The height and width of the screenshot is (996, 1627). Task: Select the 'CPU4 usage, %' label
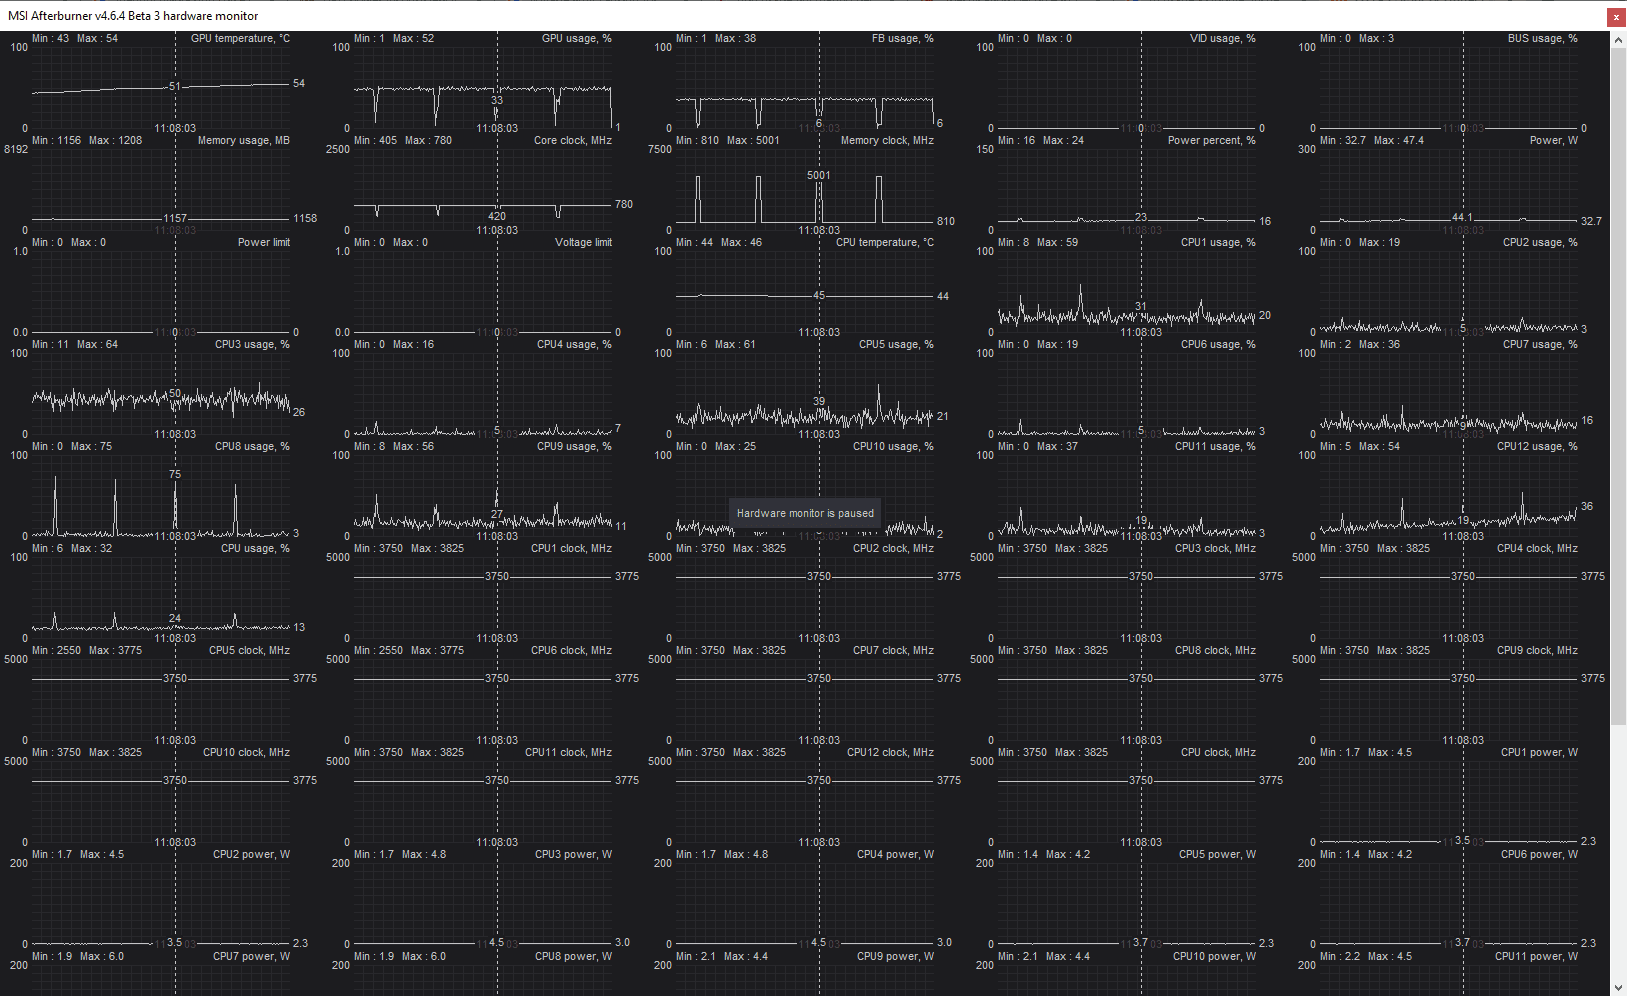574,344
